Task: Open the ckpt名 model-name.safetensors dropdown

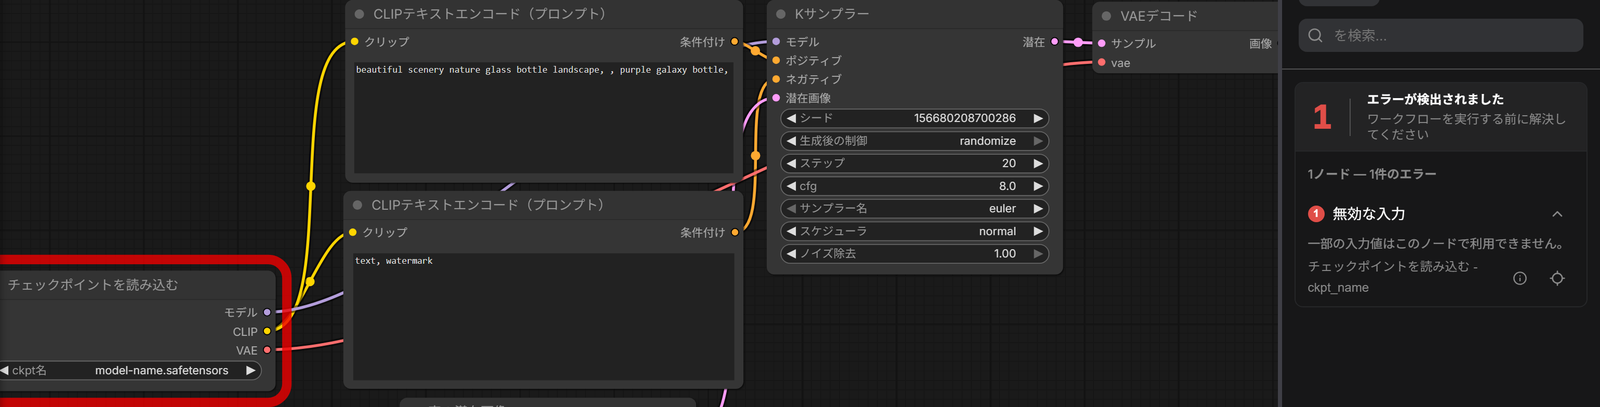Action: (130, 370)
